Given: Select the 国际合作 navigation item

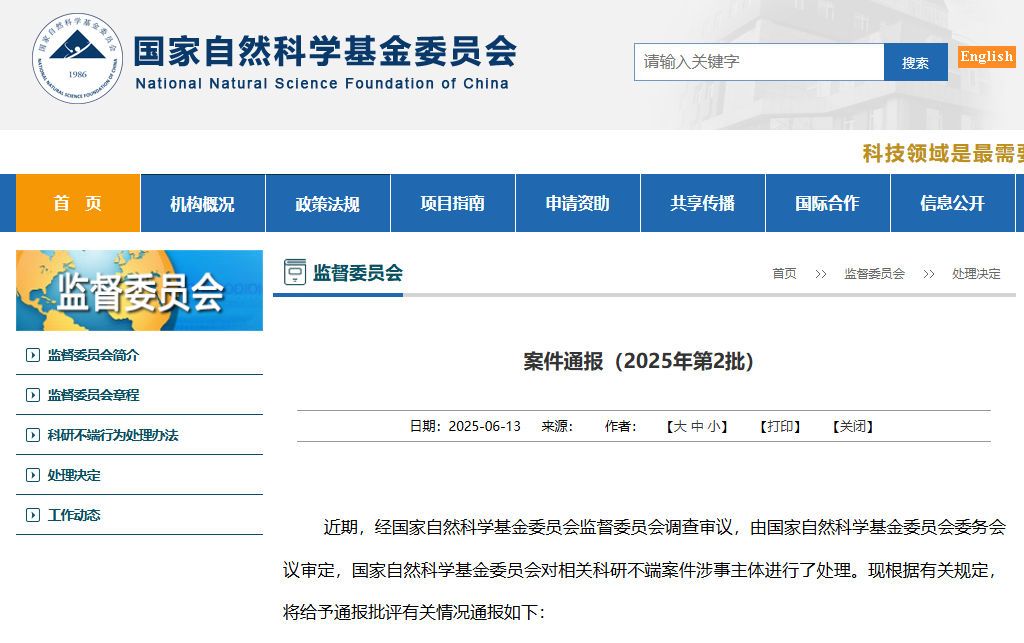Looking at the screenshot, I should click(x=827, y=203).
